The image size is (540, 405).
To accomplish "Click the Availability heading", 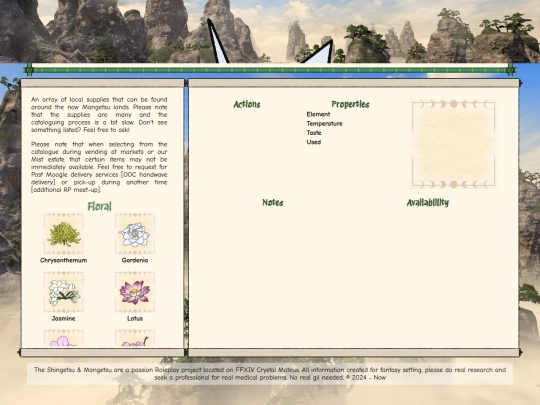I will tap(428, 202).
